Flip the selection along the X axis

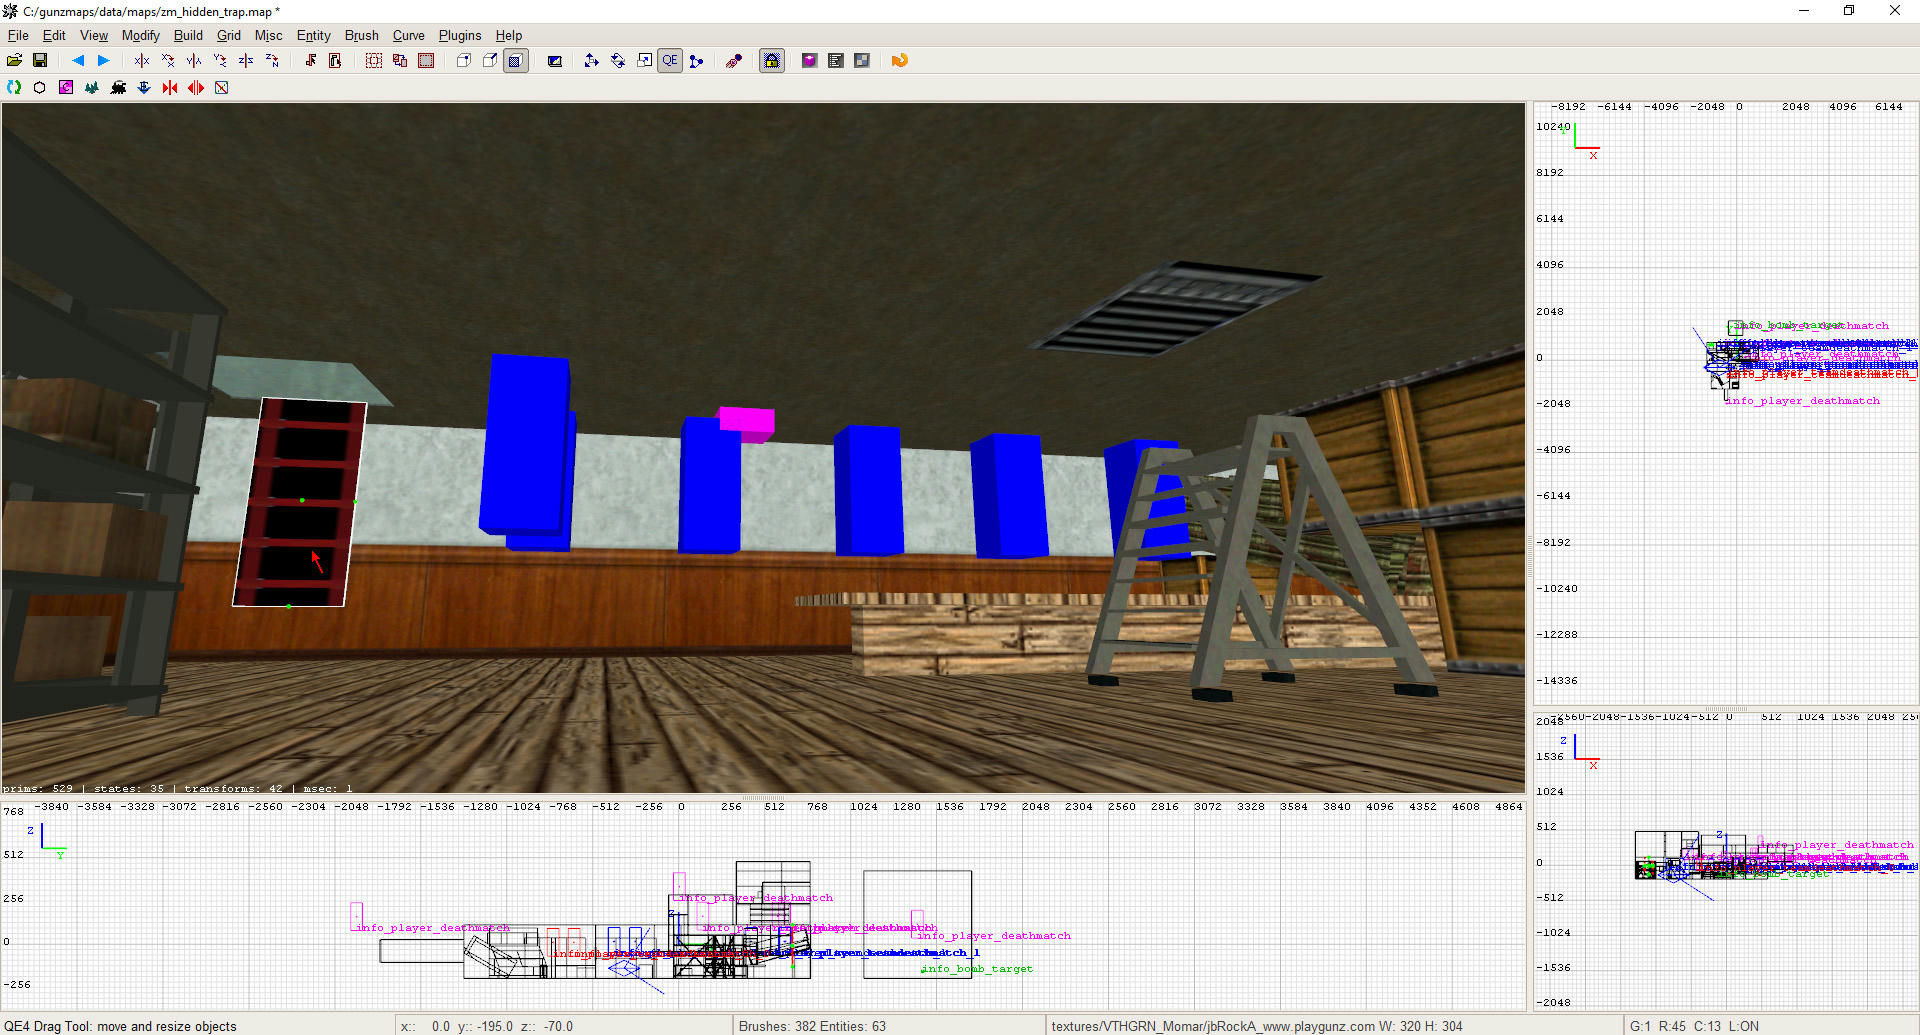(141, 60)
